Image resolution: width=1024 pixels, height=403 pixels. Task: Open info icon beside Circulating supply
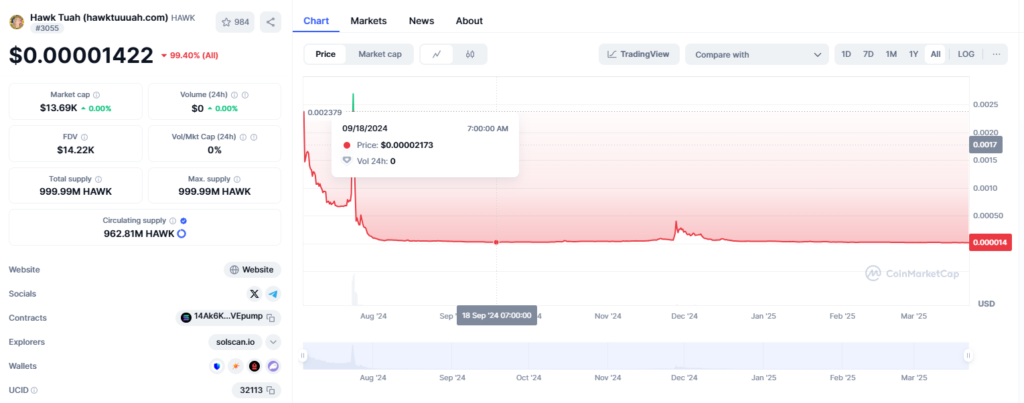(x=172, y=221)
